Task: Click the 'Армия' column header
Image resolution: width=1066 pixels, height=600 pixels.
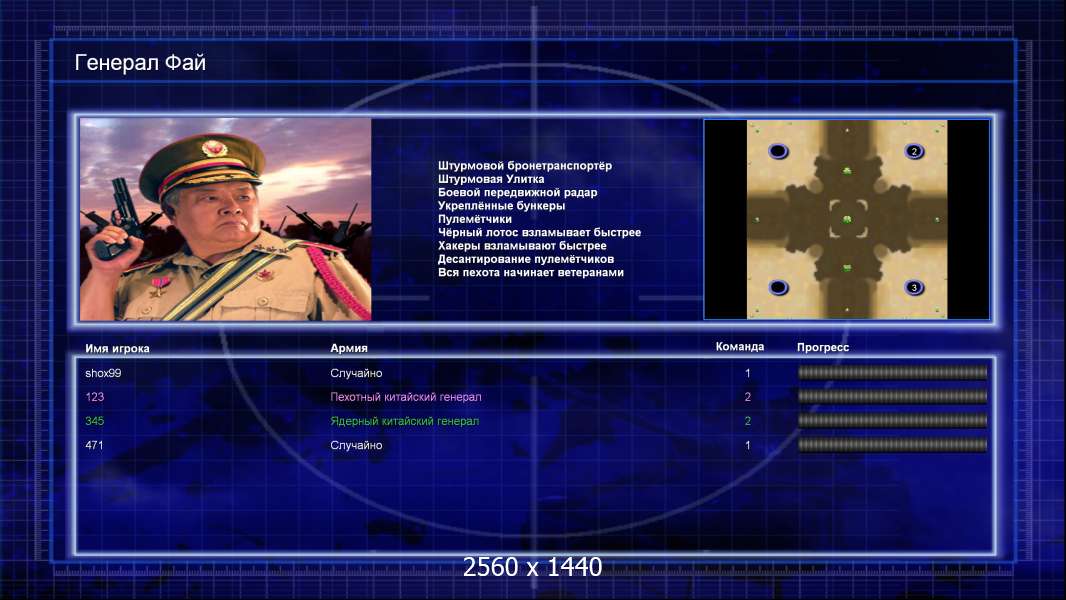Action: [x=349, y=348]
